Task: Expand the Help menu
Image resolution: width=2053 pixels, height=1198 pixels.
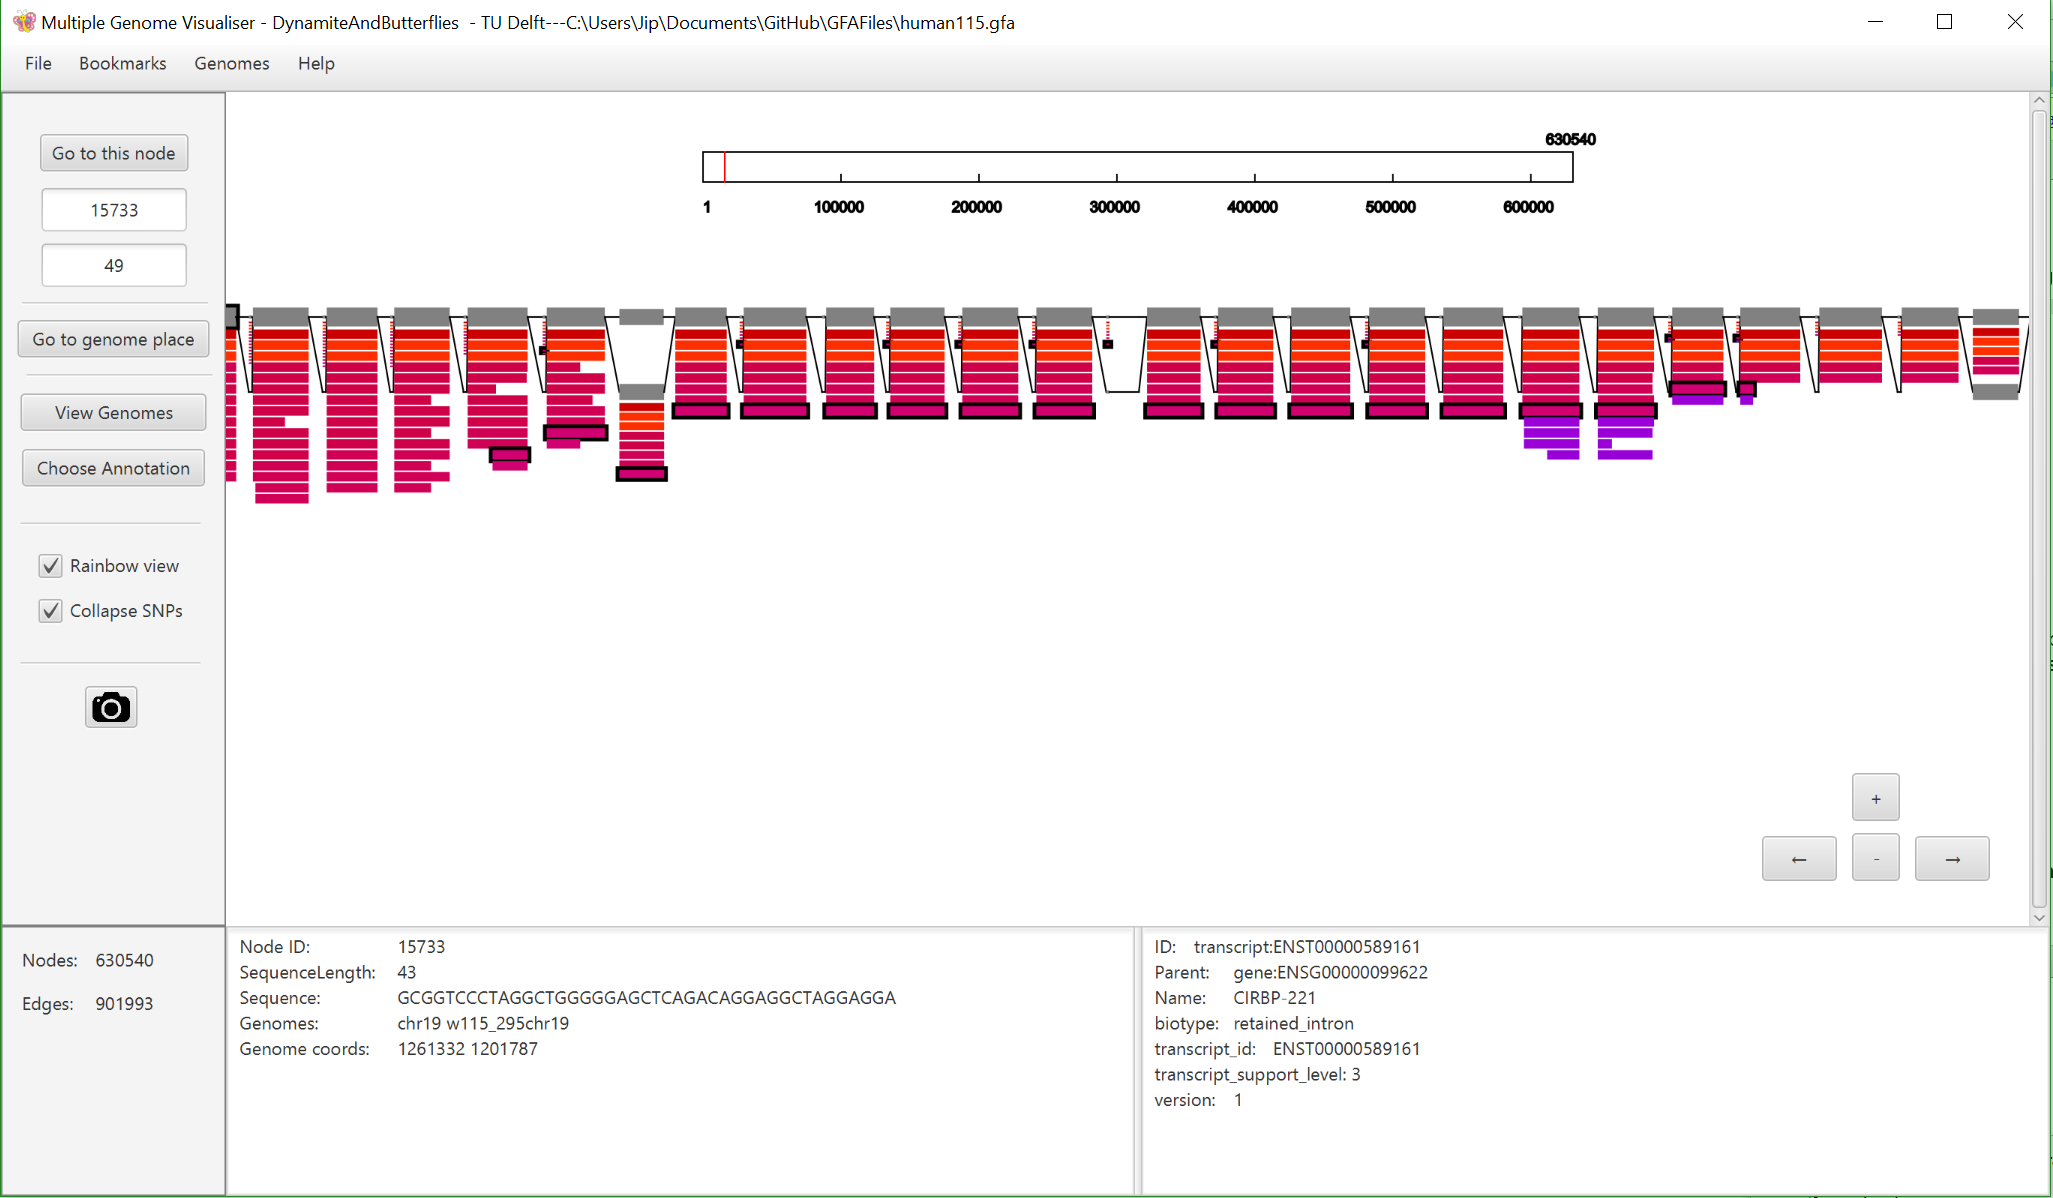Action: click(315, 63)
